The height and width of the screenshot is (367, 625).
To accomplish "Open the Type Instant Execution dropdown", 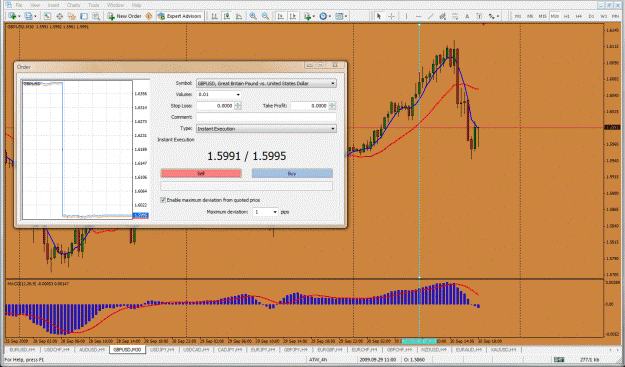I will (x=266, y=129).
